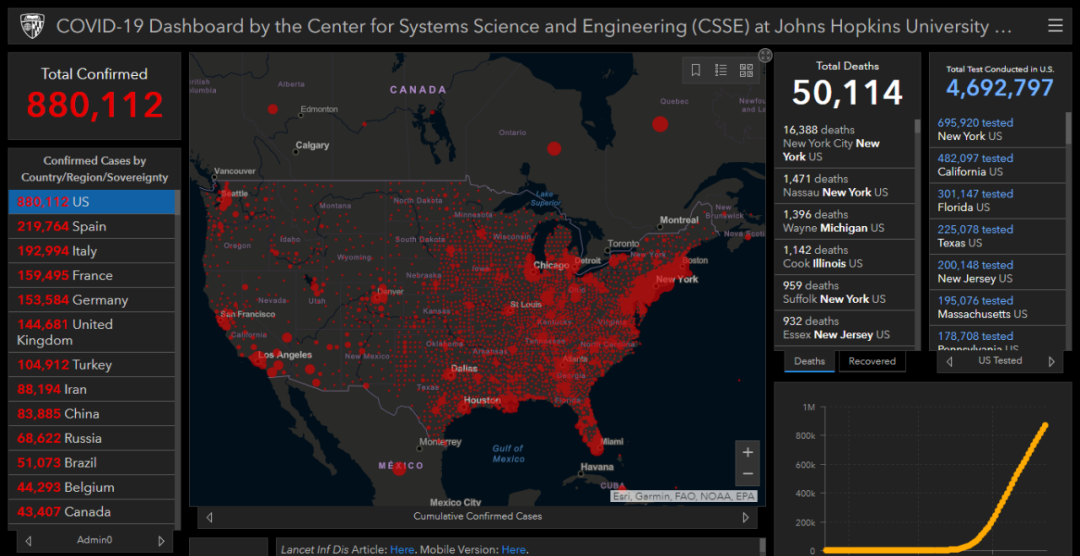
Task: Click the Total Confirmed 880,112 figure
Action: [95, 105]
